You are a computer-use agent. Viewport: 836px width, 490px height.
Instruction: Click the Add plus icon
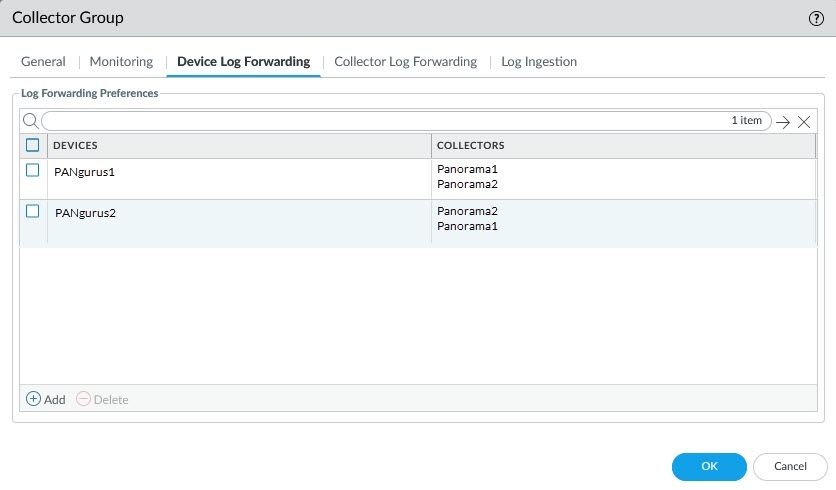click(33, 399)
